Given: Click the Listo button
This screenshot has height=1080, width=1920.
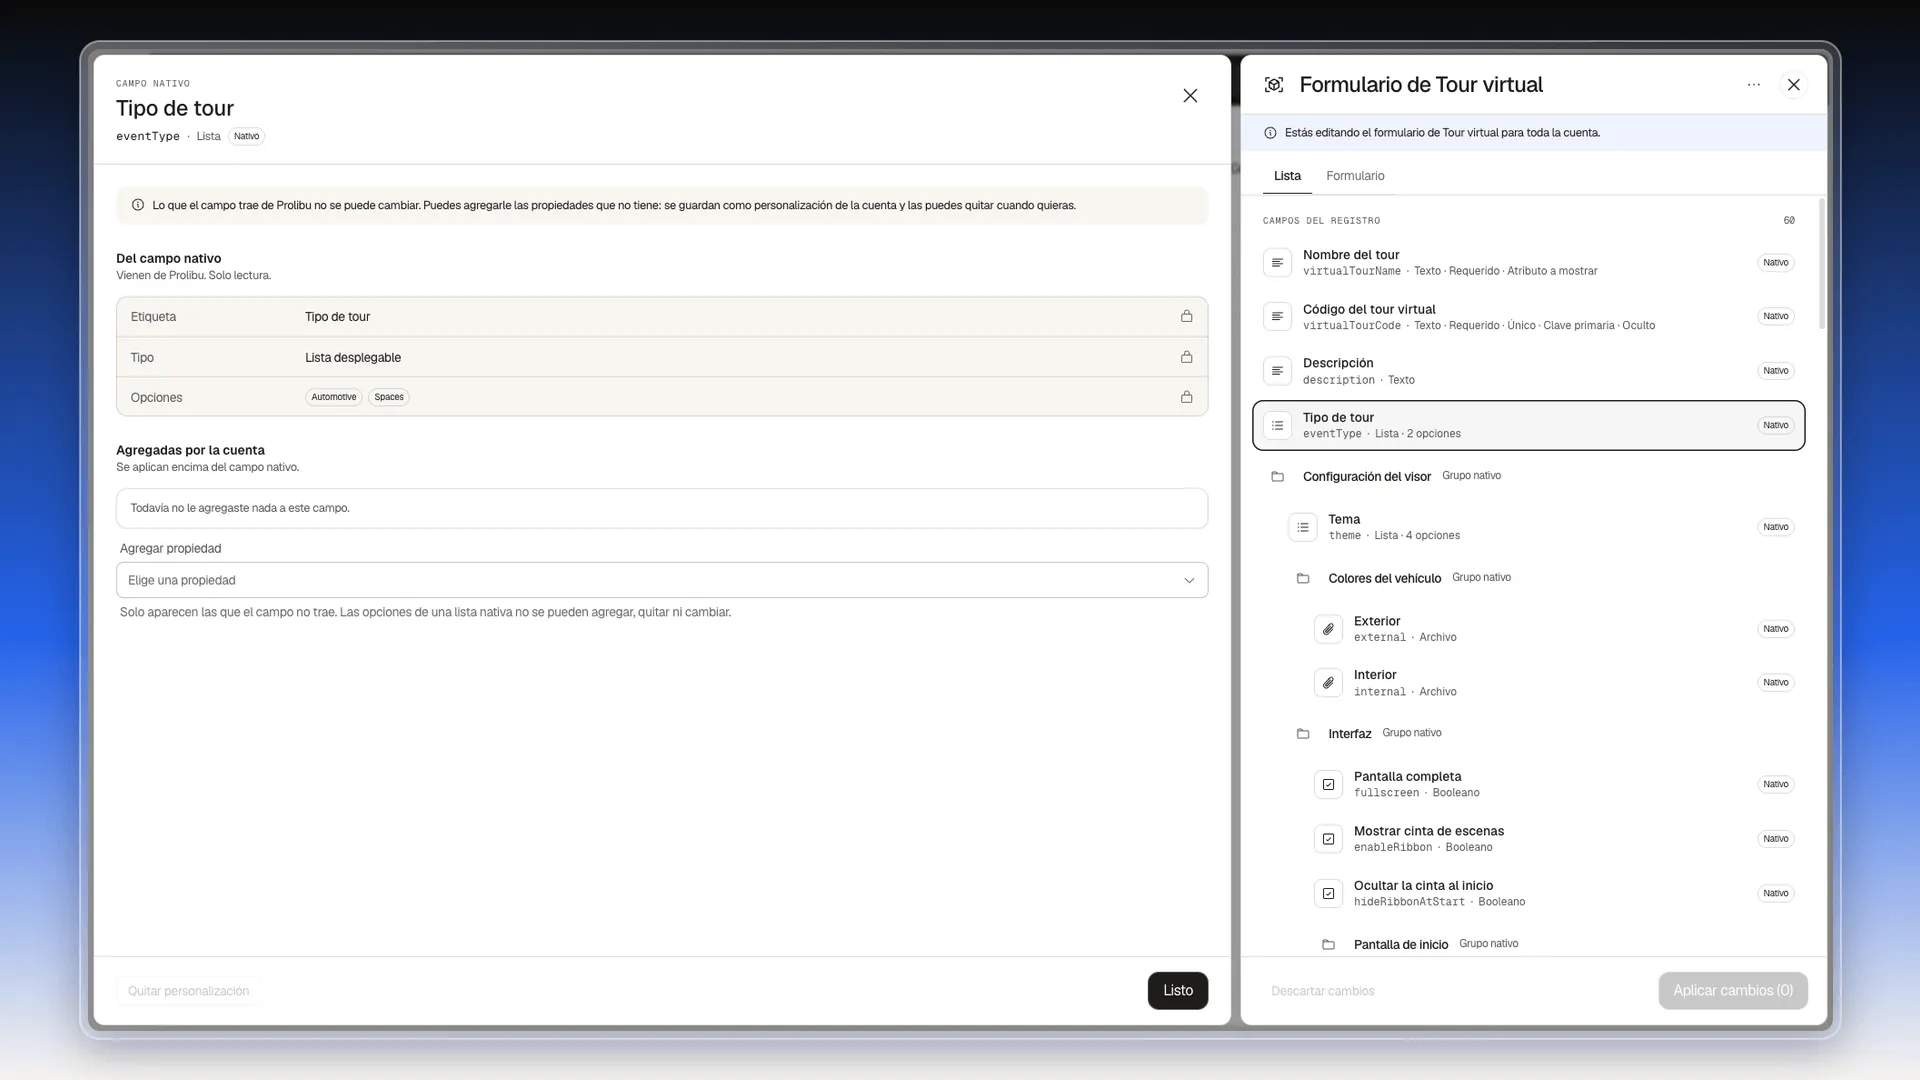Looking at the screenshot, I should pos(1178,990).
